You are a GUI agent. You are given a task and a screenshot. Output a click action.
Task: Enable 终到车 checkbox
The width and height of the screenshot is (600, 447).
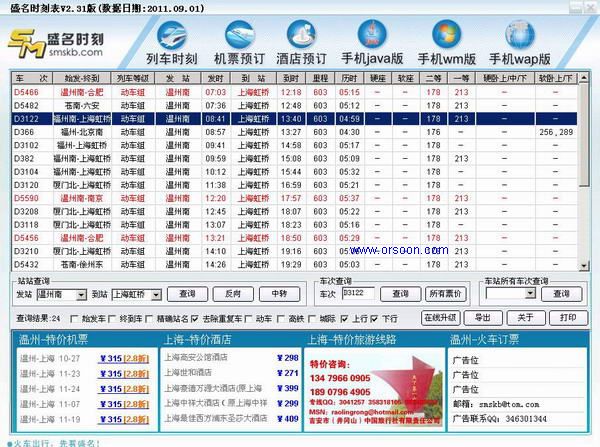coord(112,319)
